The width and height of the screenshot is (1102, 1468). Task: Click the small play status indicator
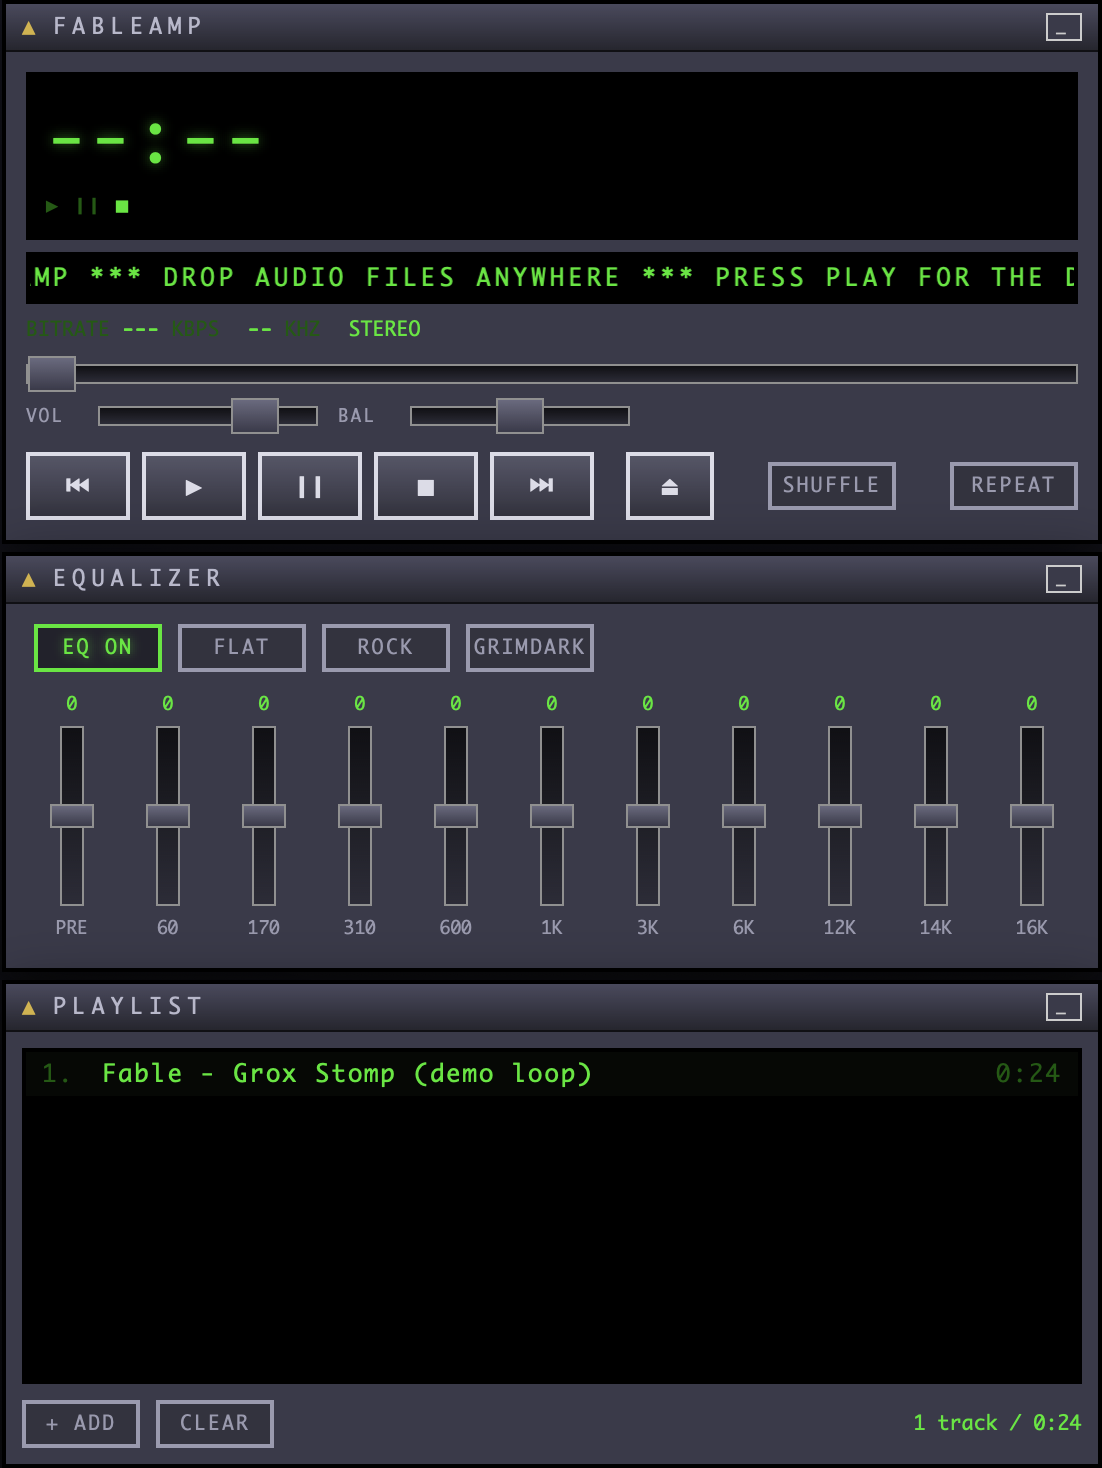(x=52, y=207)
